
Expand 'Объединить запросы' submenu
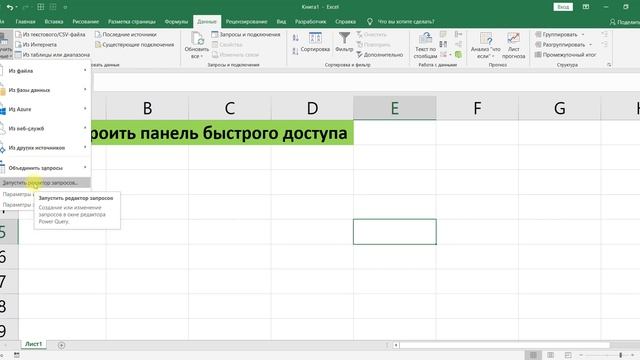pyautogui.click(x=45, y=168)
